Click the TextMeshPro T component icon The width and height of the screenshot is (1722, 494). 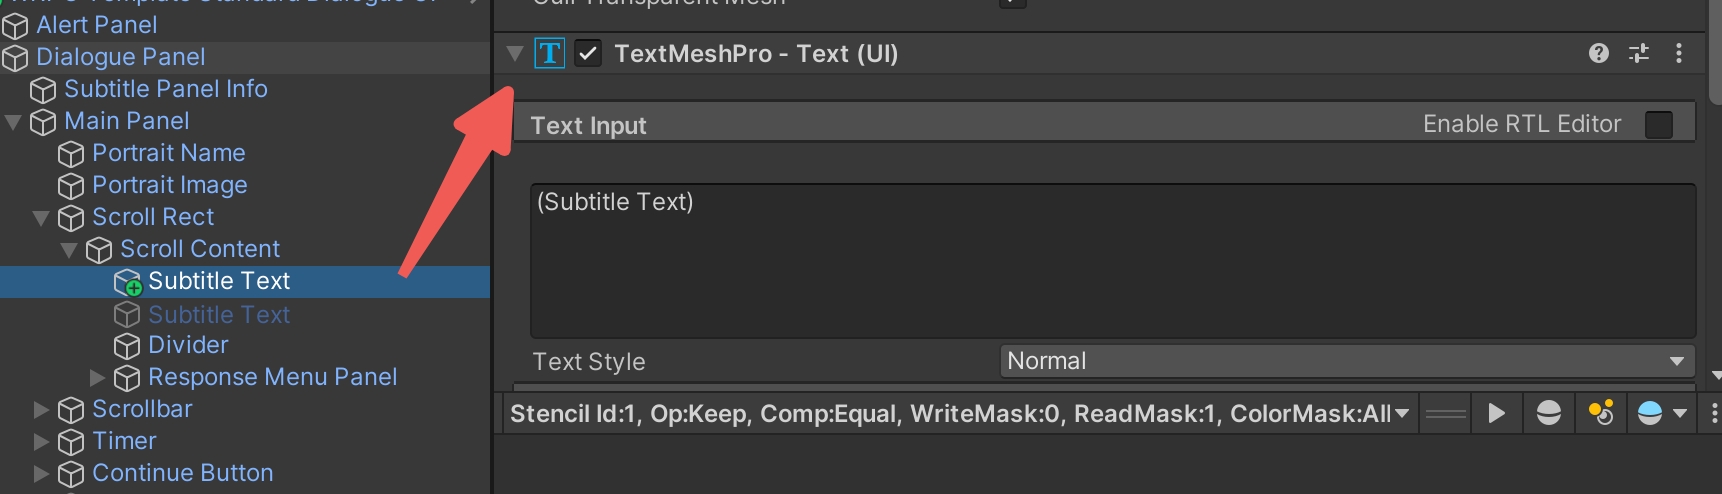click(x=550, y=53)
